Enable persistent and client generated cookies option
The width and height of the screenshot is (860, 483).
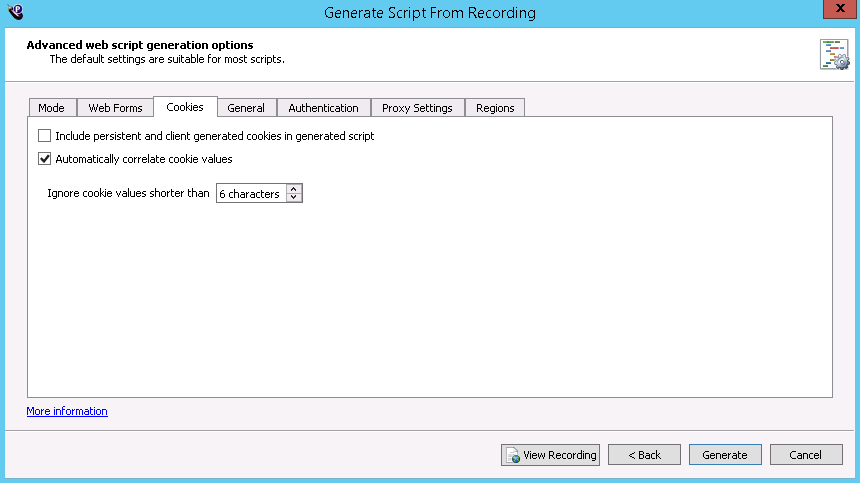point(44,136)
